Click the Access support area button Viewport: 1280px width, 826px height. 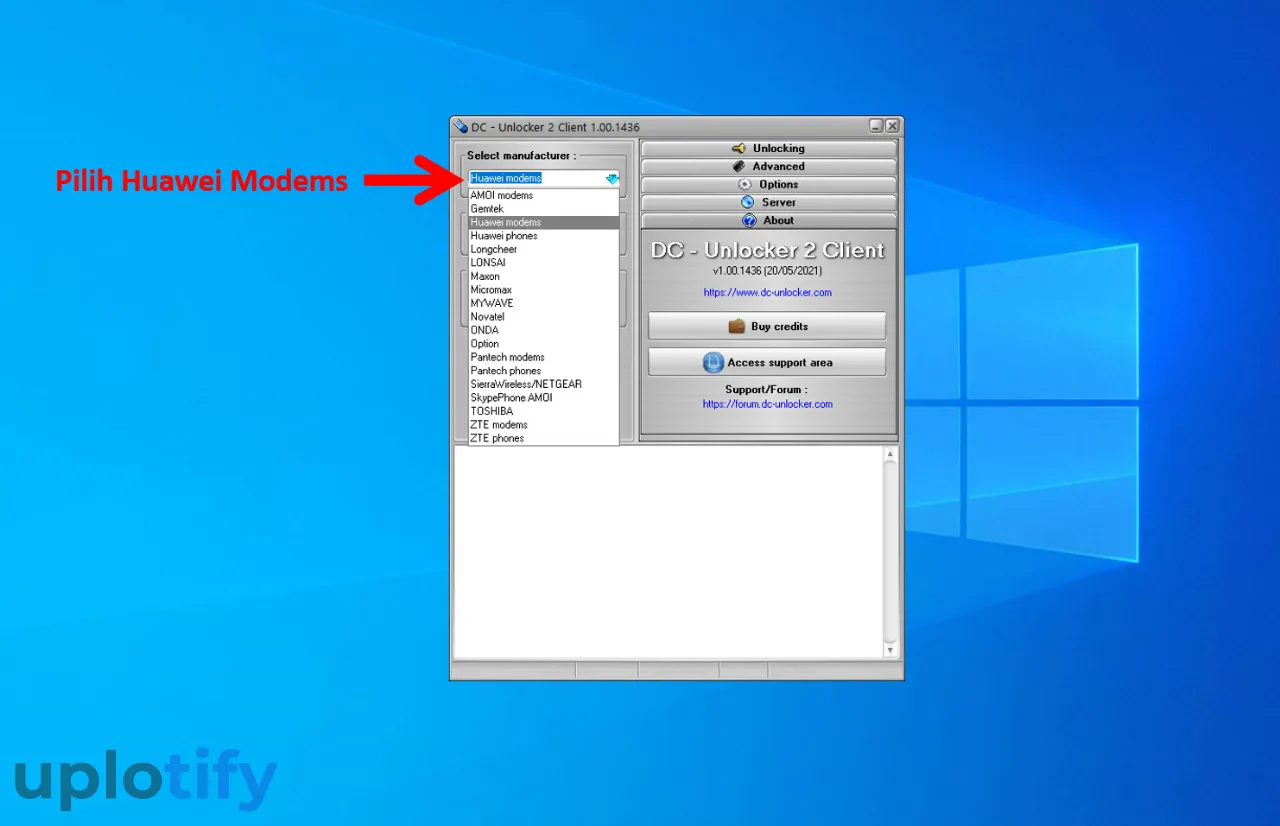767,362
